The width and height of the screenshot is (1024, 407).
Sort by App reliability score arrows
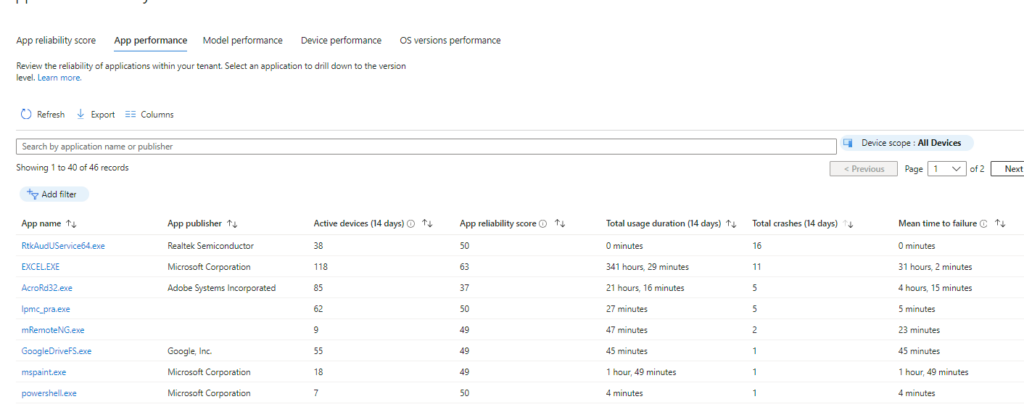click(560, 224)
